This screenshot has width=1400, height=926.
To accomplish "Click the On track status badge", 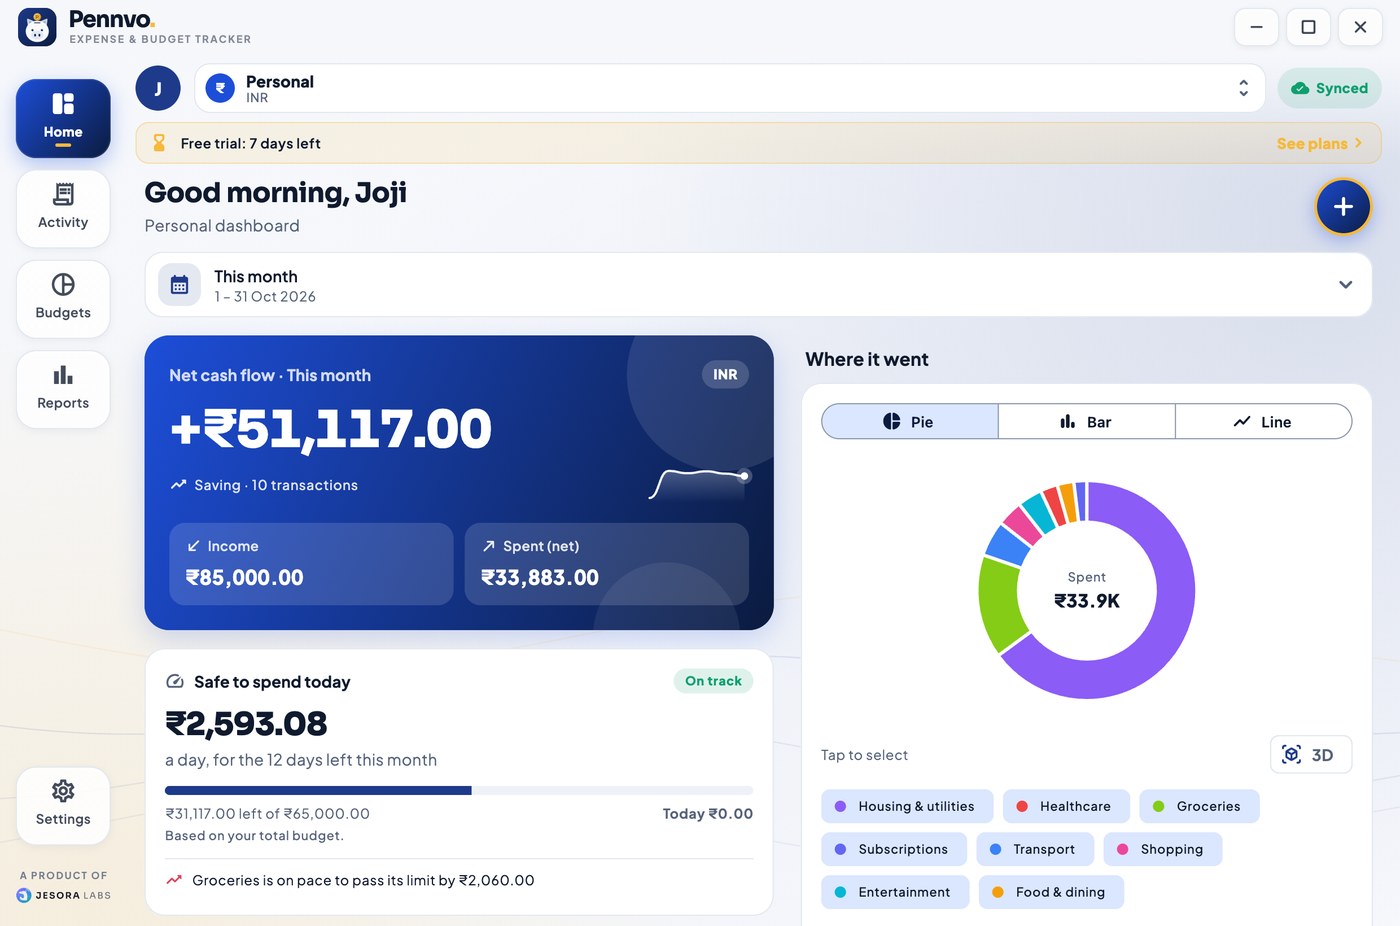I will [x=713, y=681].
